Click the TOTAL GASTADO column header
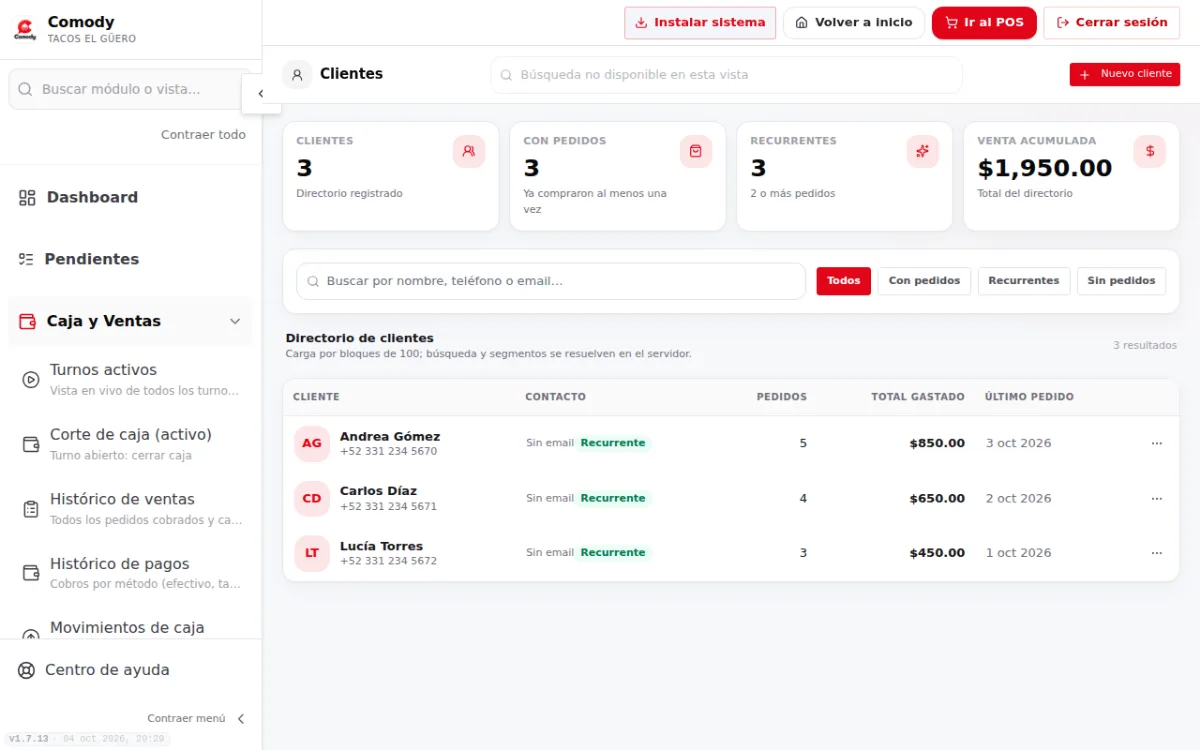This screenshot has width=1200, height=750. tap(918, 397)
